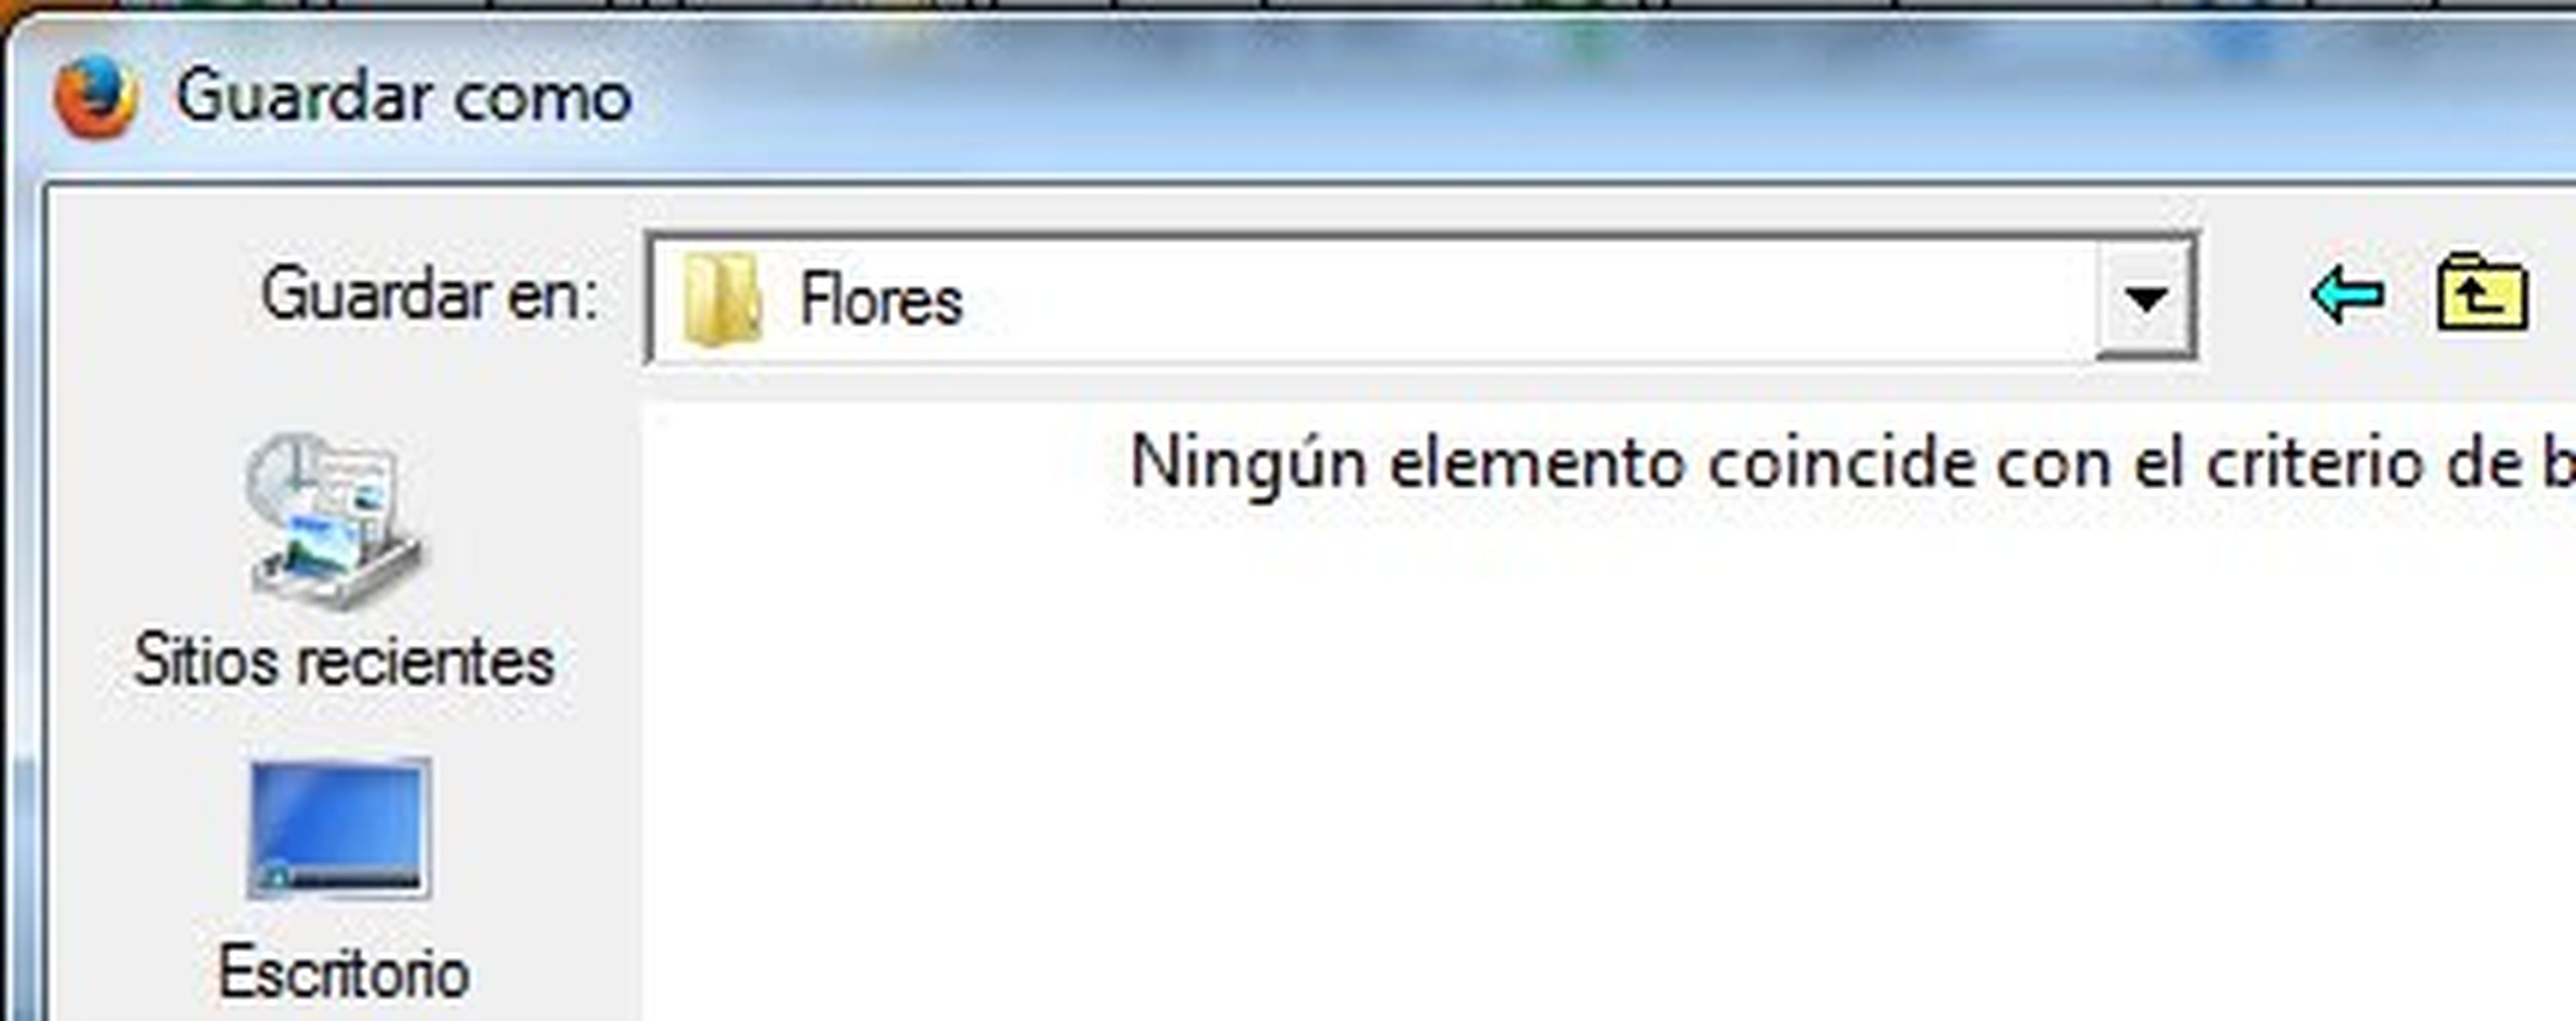Expand the Guardar en dropdown arrow
2576x1021 pixels.
click(x=2145, y=299)
